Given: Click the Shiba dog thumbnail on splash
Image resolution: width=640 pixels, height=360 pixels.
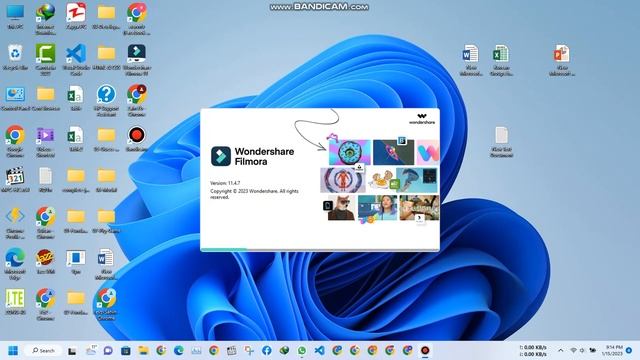Looking at the screenshot, I should [341, 208].
